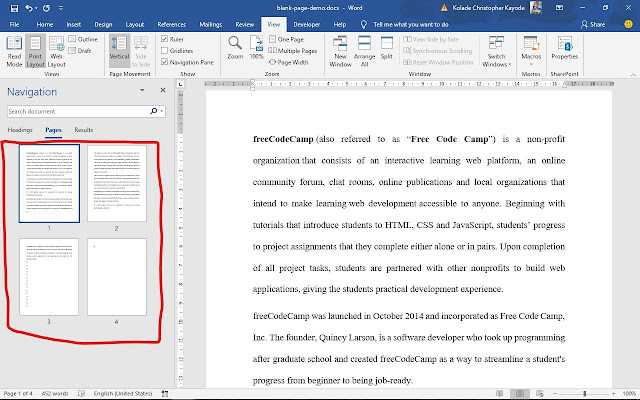The image size is (640, 400).
Task: Open the Developer tab
Action: (307, 24)
